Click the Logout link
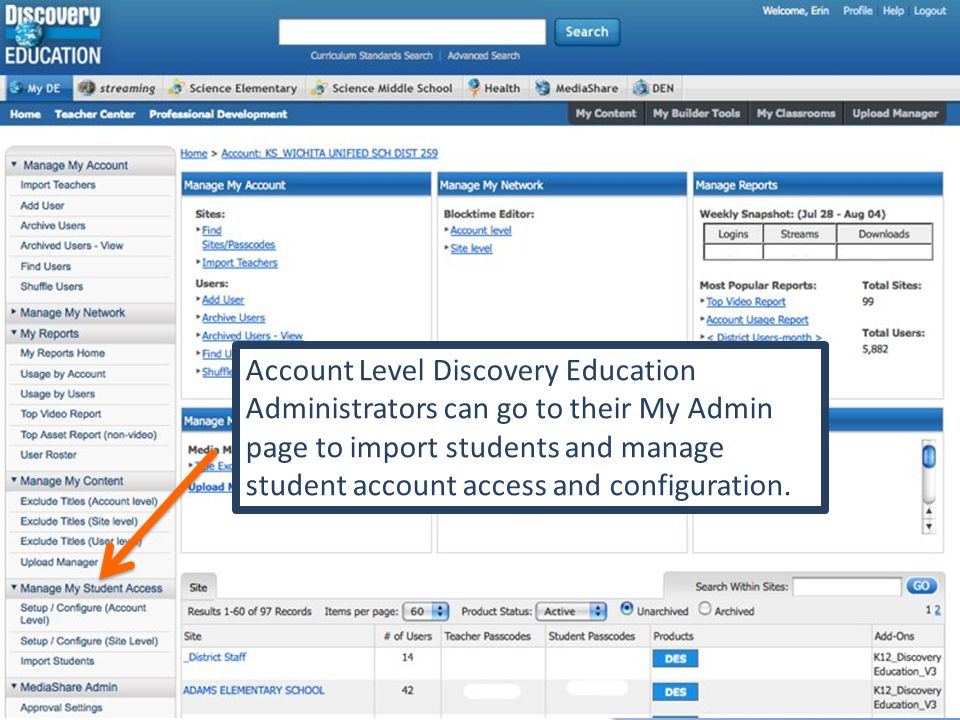The width and height of the screenshot is (960, 720). pyautogui.click(x=930, y=10)
